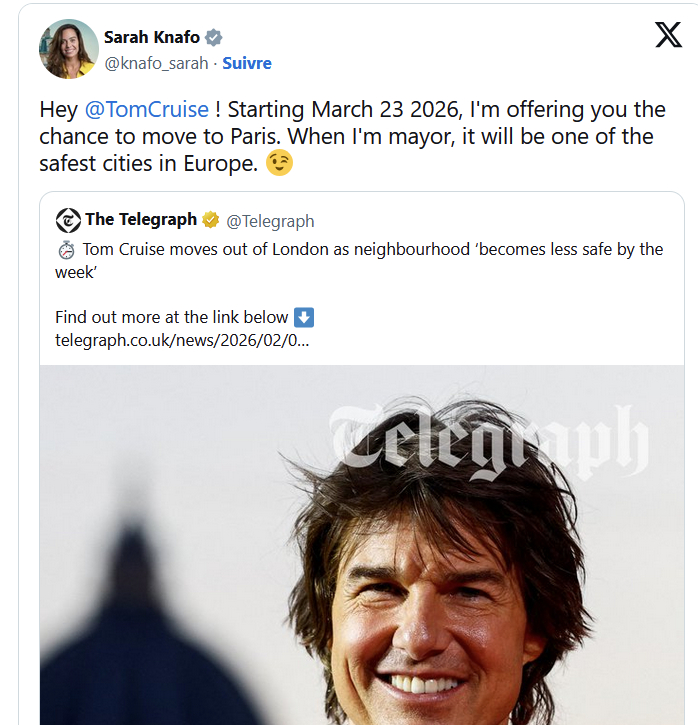Click the gold verified badge next to The Telegraph

(x=211, y=220)
